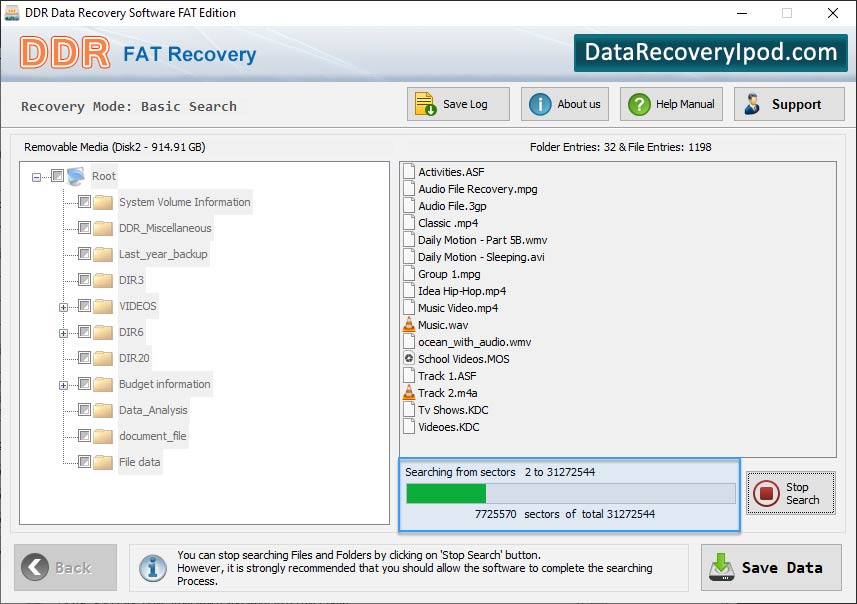Click the blue info icon in hint bar
Image resolution: width=857 pixels, height=604 pixels.
152,567
